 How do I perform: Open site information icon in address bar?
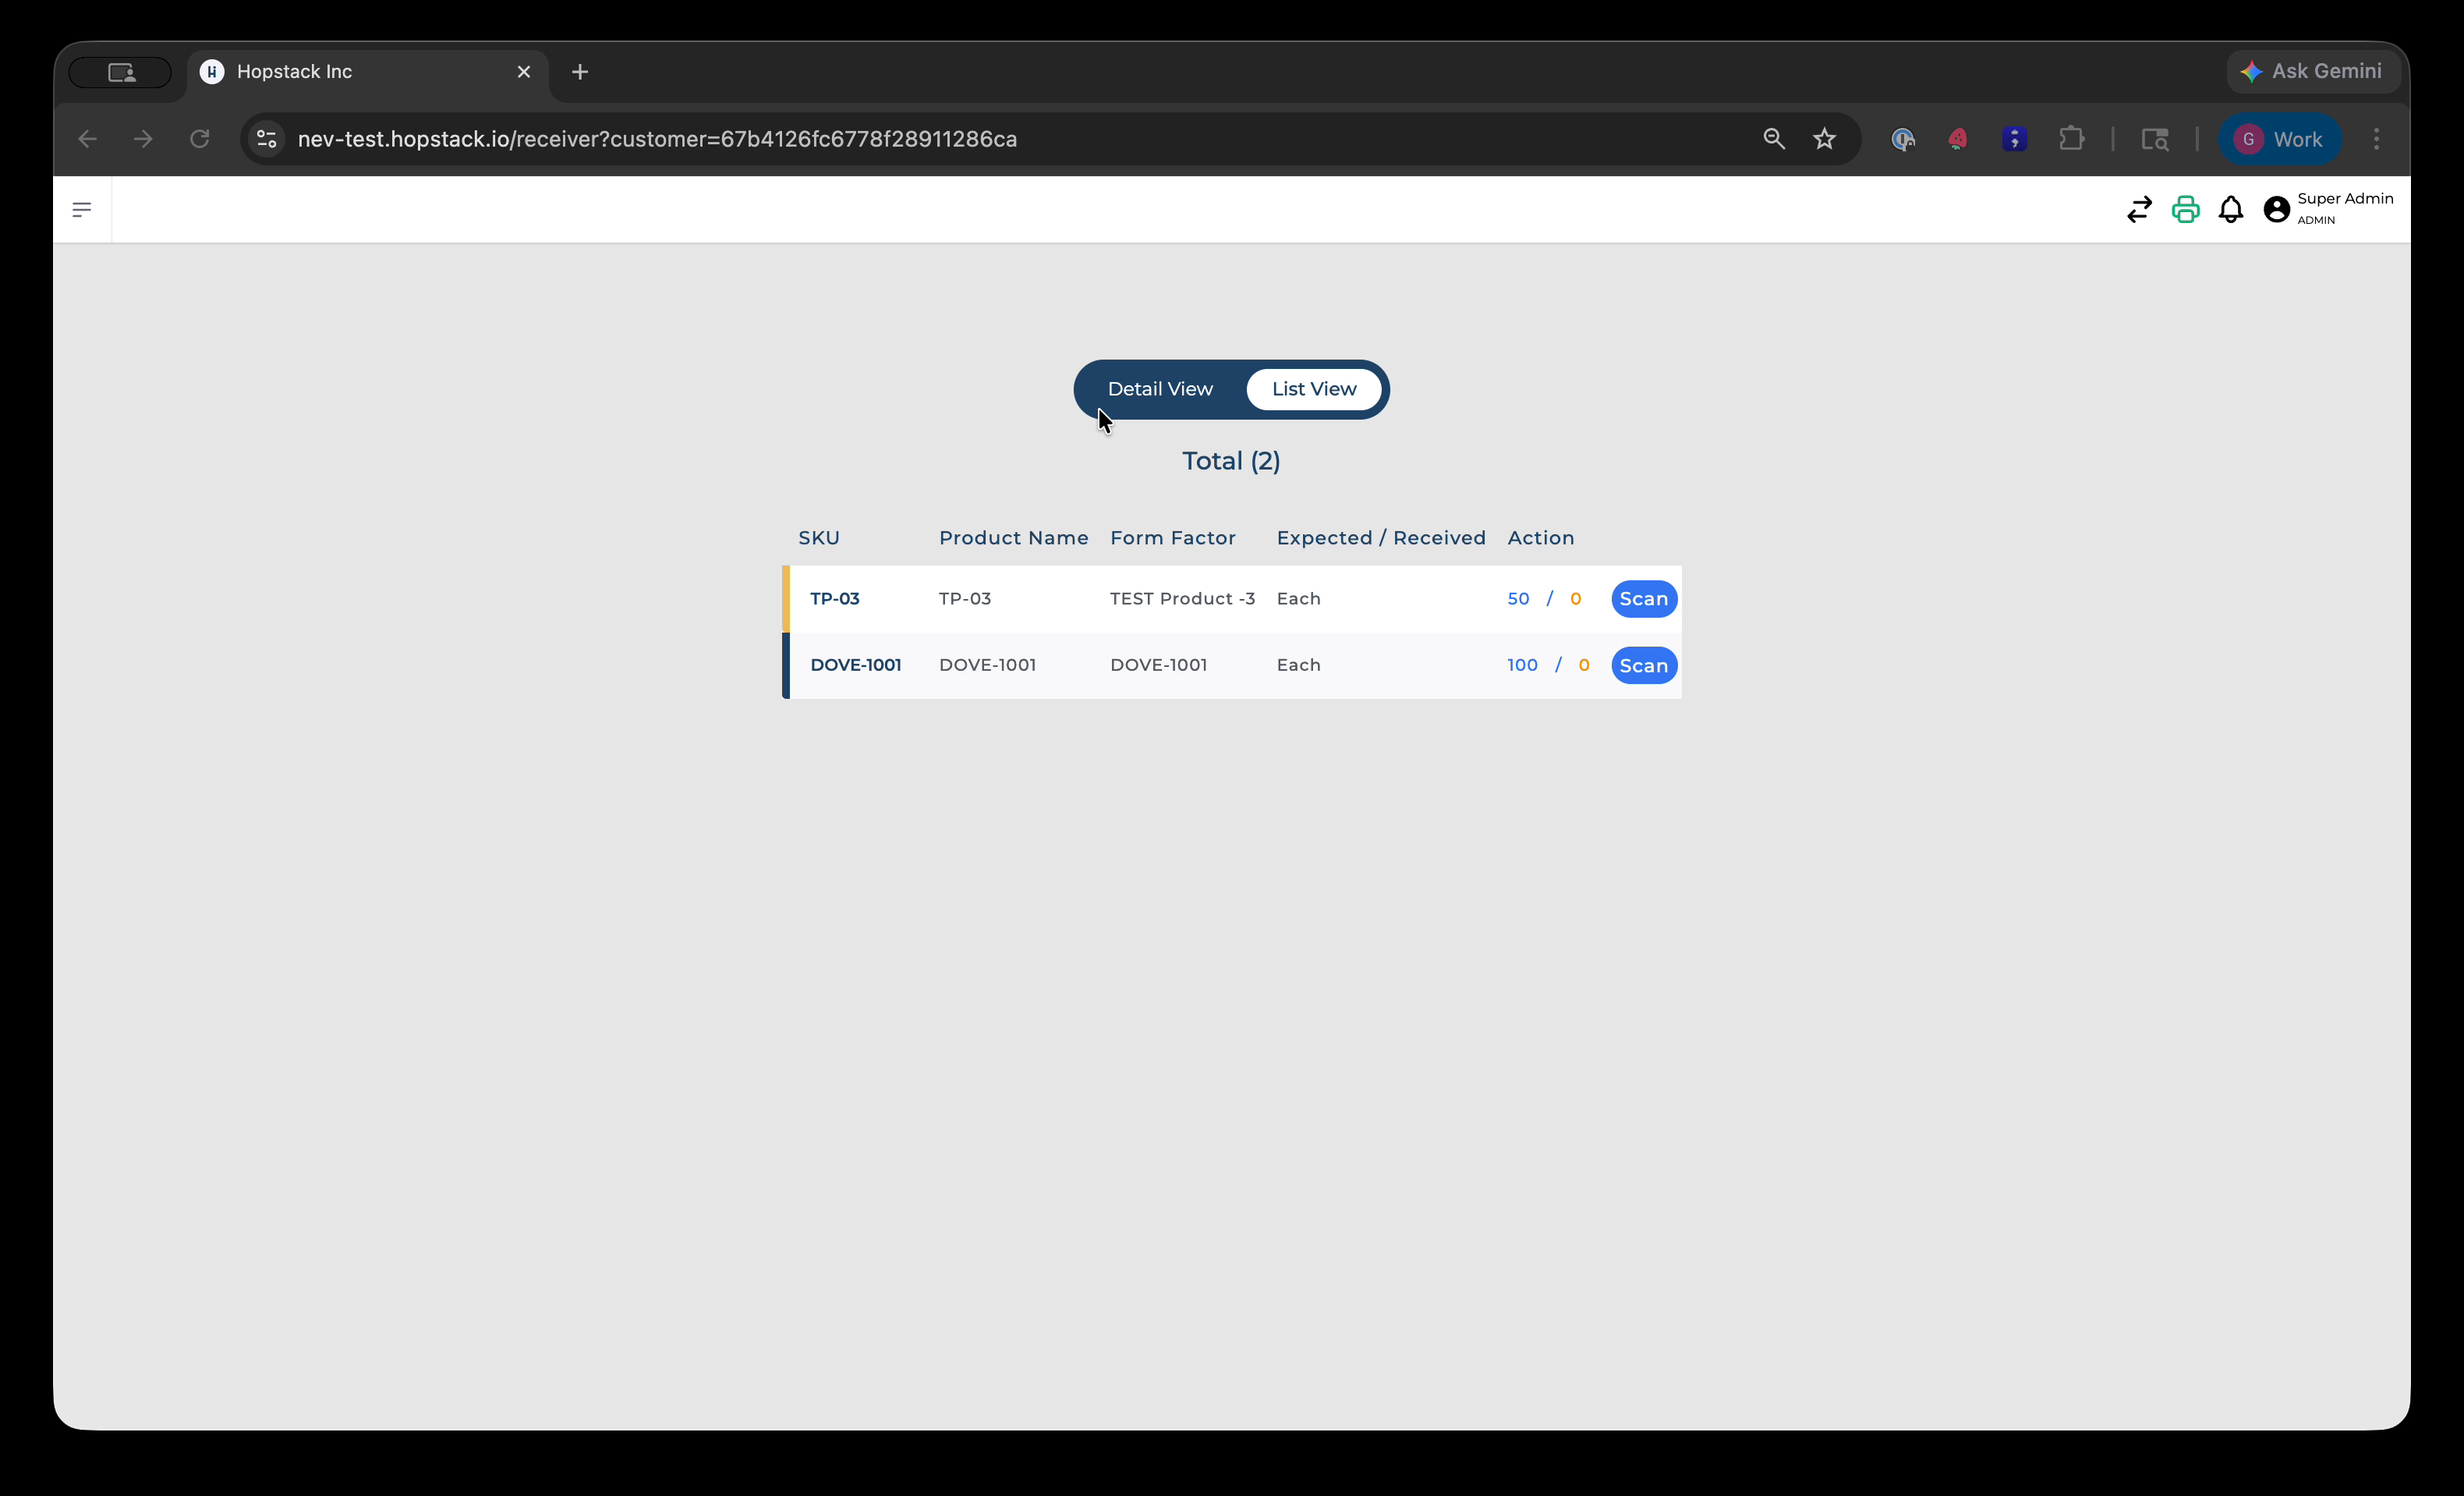coord(267,139)
